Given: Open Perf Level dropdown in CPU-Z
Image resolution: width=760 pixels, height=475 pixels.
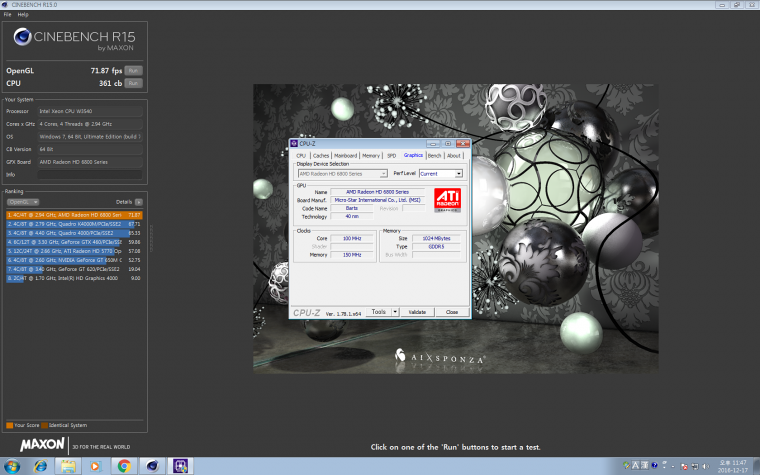Looking at the screenshot, I should [441, 174].
